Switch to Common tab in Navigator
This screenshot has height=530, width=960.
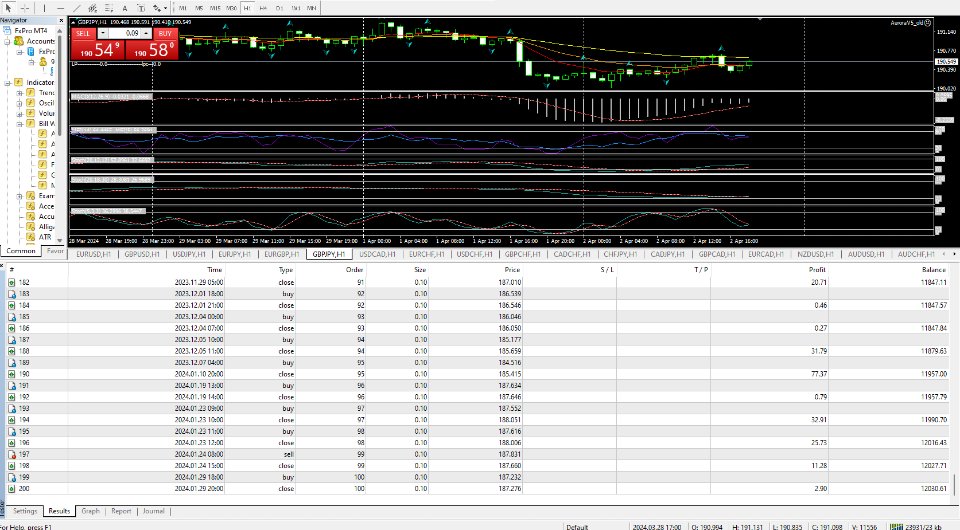21,251
